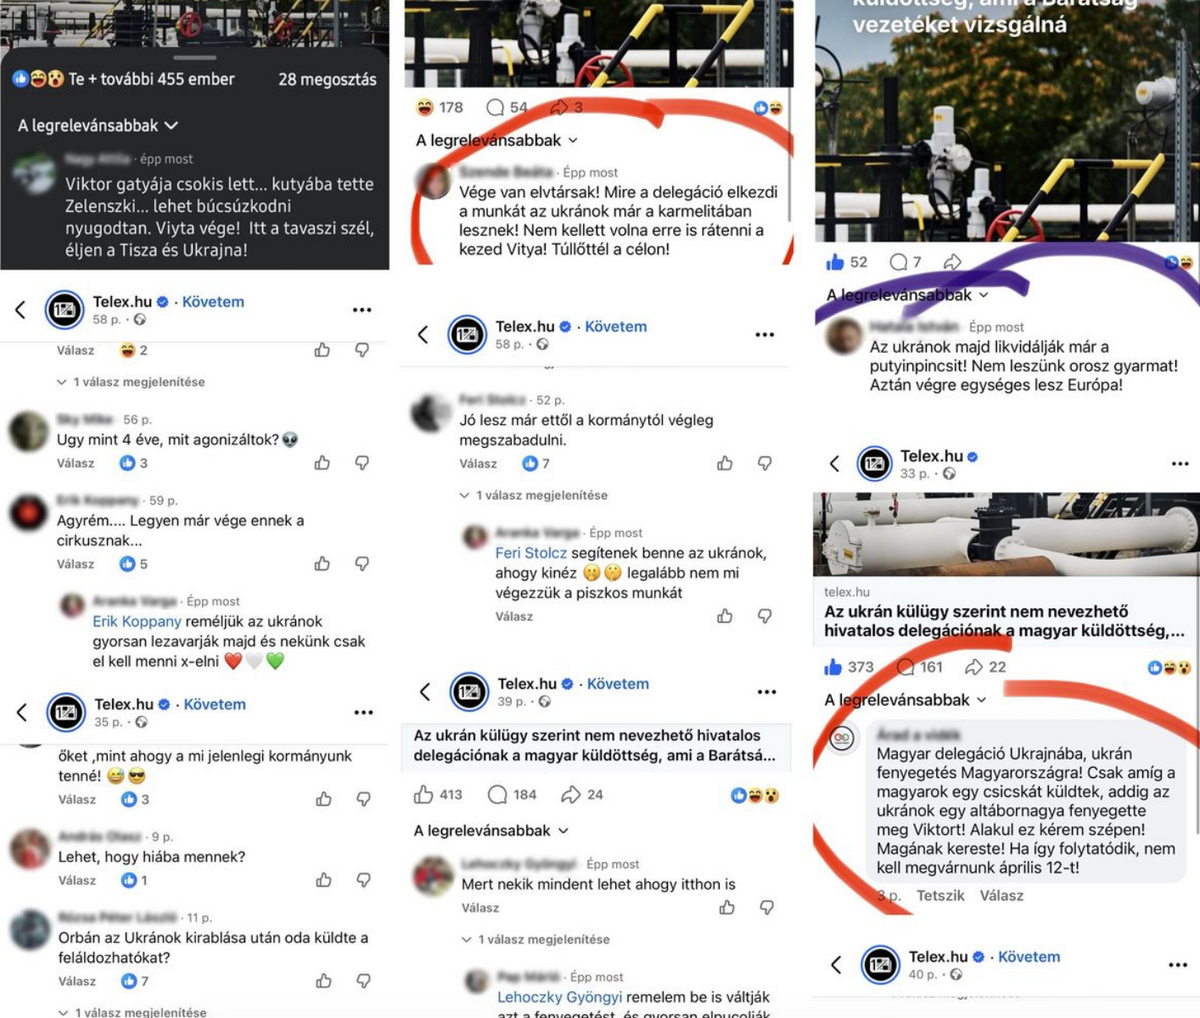Tap 'Tetszik' under the Magyar delegáció comment
The image size is (1200, 1018).
(941, 895)
